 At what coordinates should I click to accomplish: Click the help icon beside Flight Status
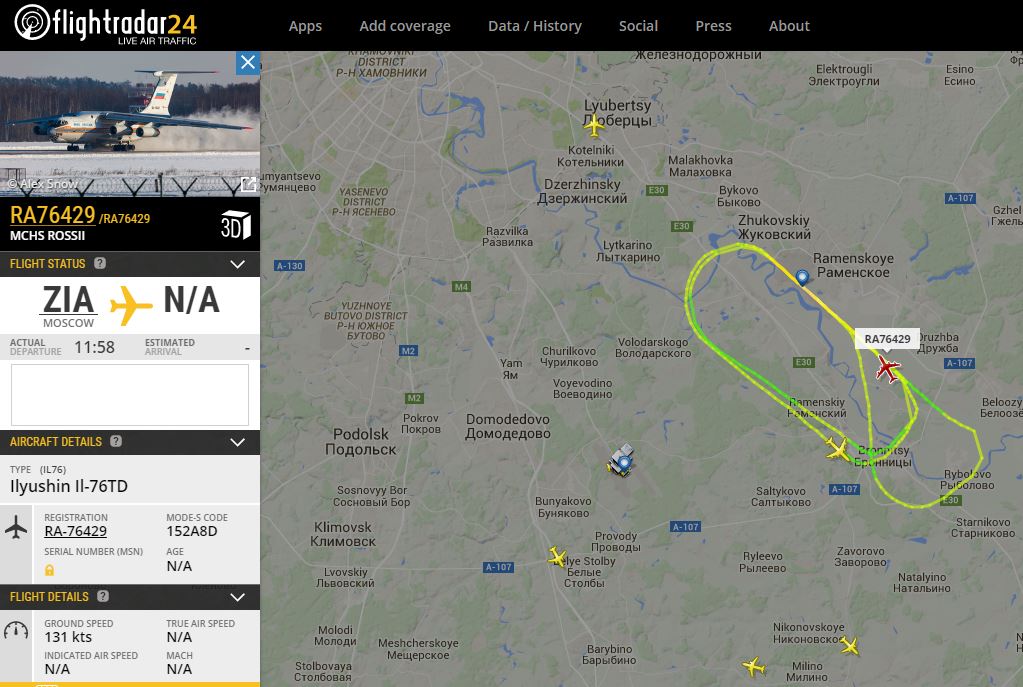click(x=100, y=263)
